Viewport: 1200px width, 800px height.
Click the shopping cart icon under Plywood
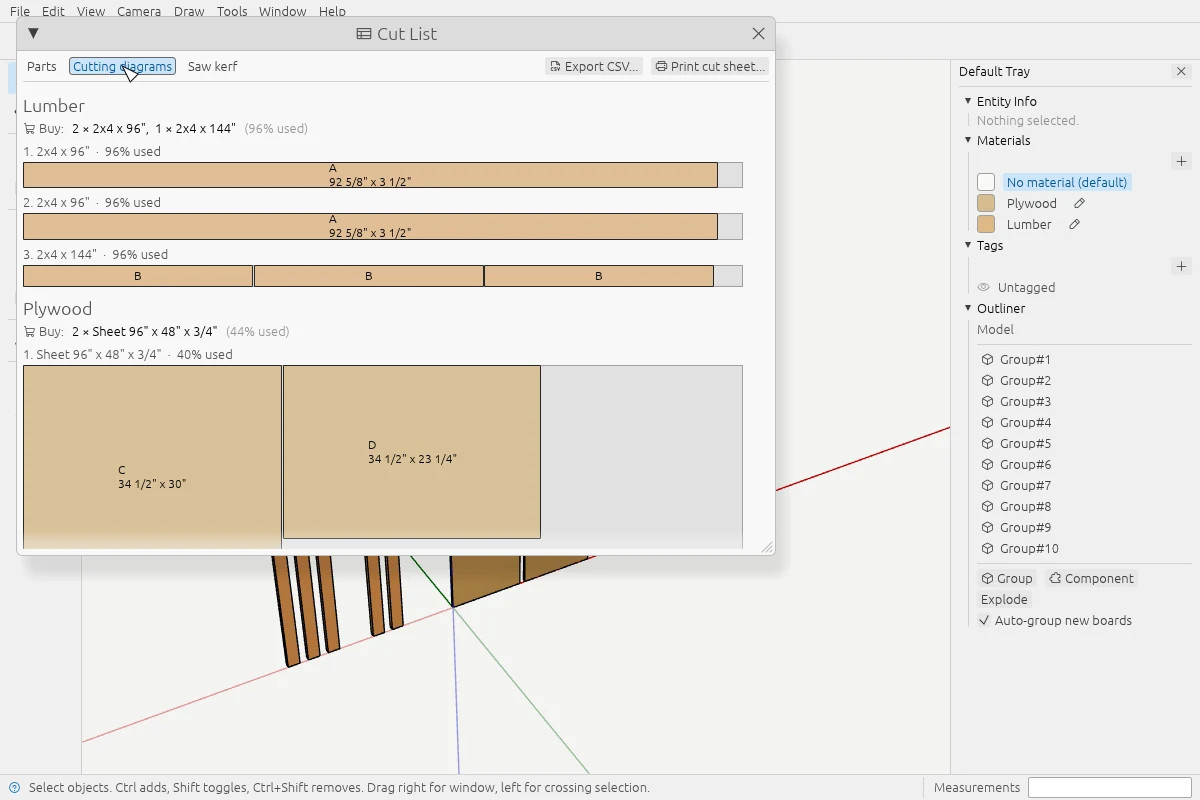point(29,332)
